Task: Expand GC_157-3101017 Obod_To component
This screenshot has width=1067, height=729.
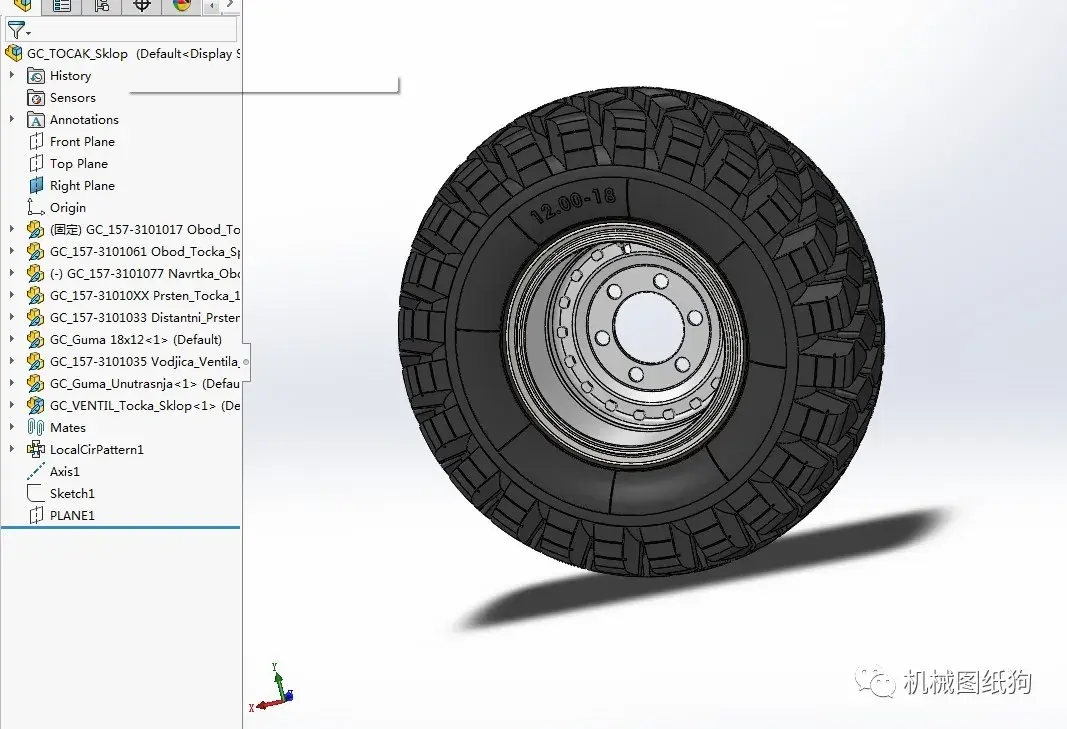Action: click(12, 229)
